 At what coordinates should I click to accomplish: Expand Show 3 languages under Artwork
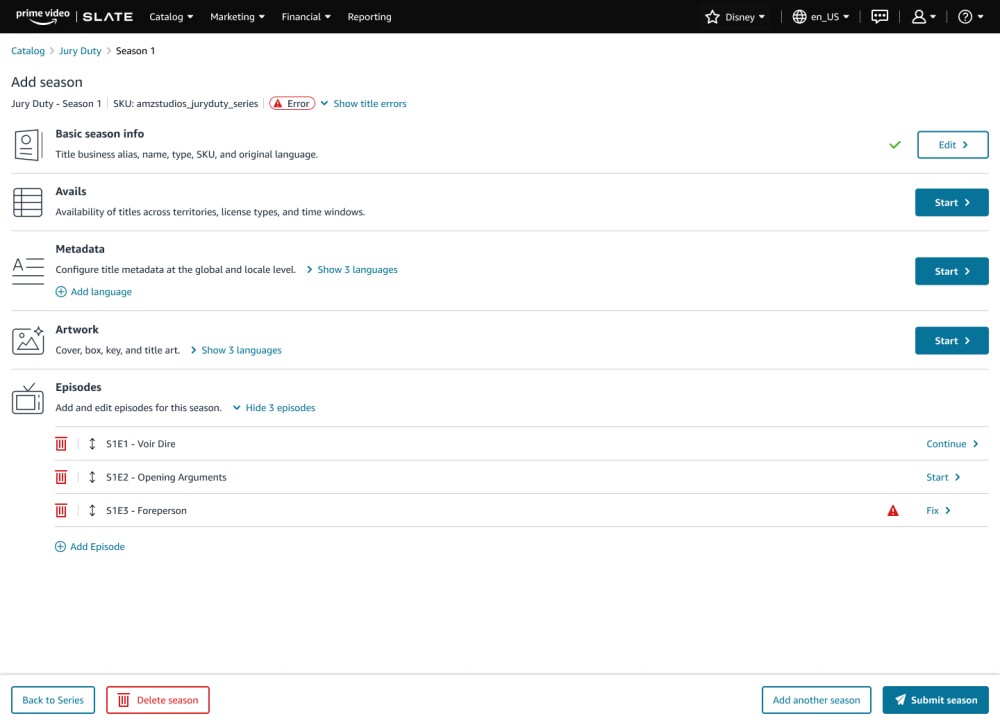(x=240, y=351)
